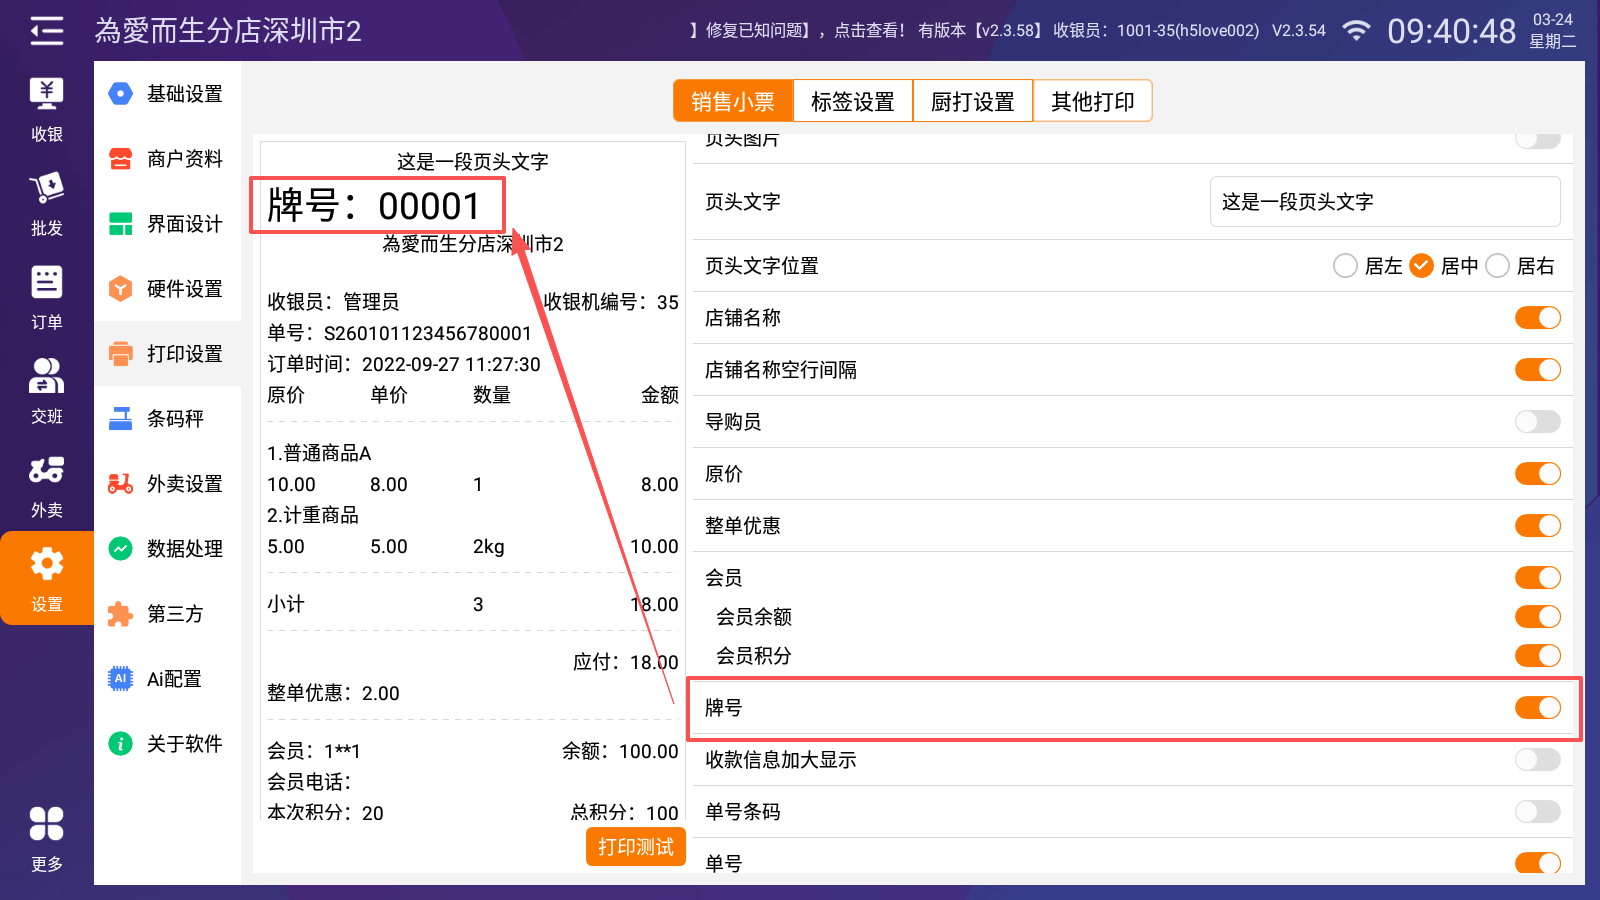This screenshot has width=1600, height=900.
Task: Expand the hamburger menu icon at top left
Action: (x=46, y=31)
